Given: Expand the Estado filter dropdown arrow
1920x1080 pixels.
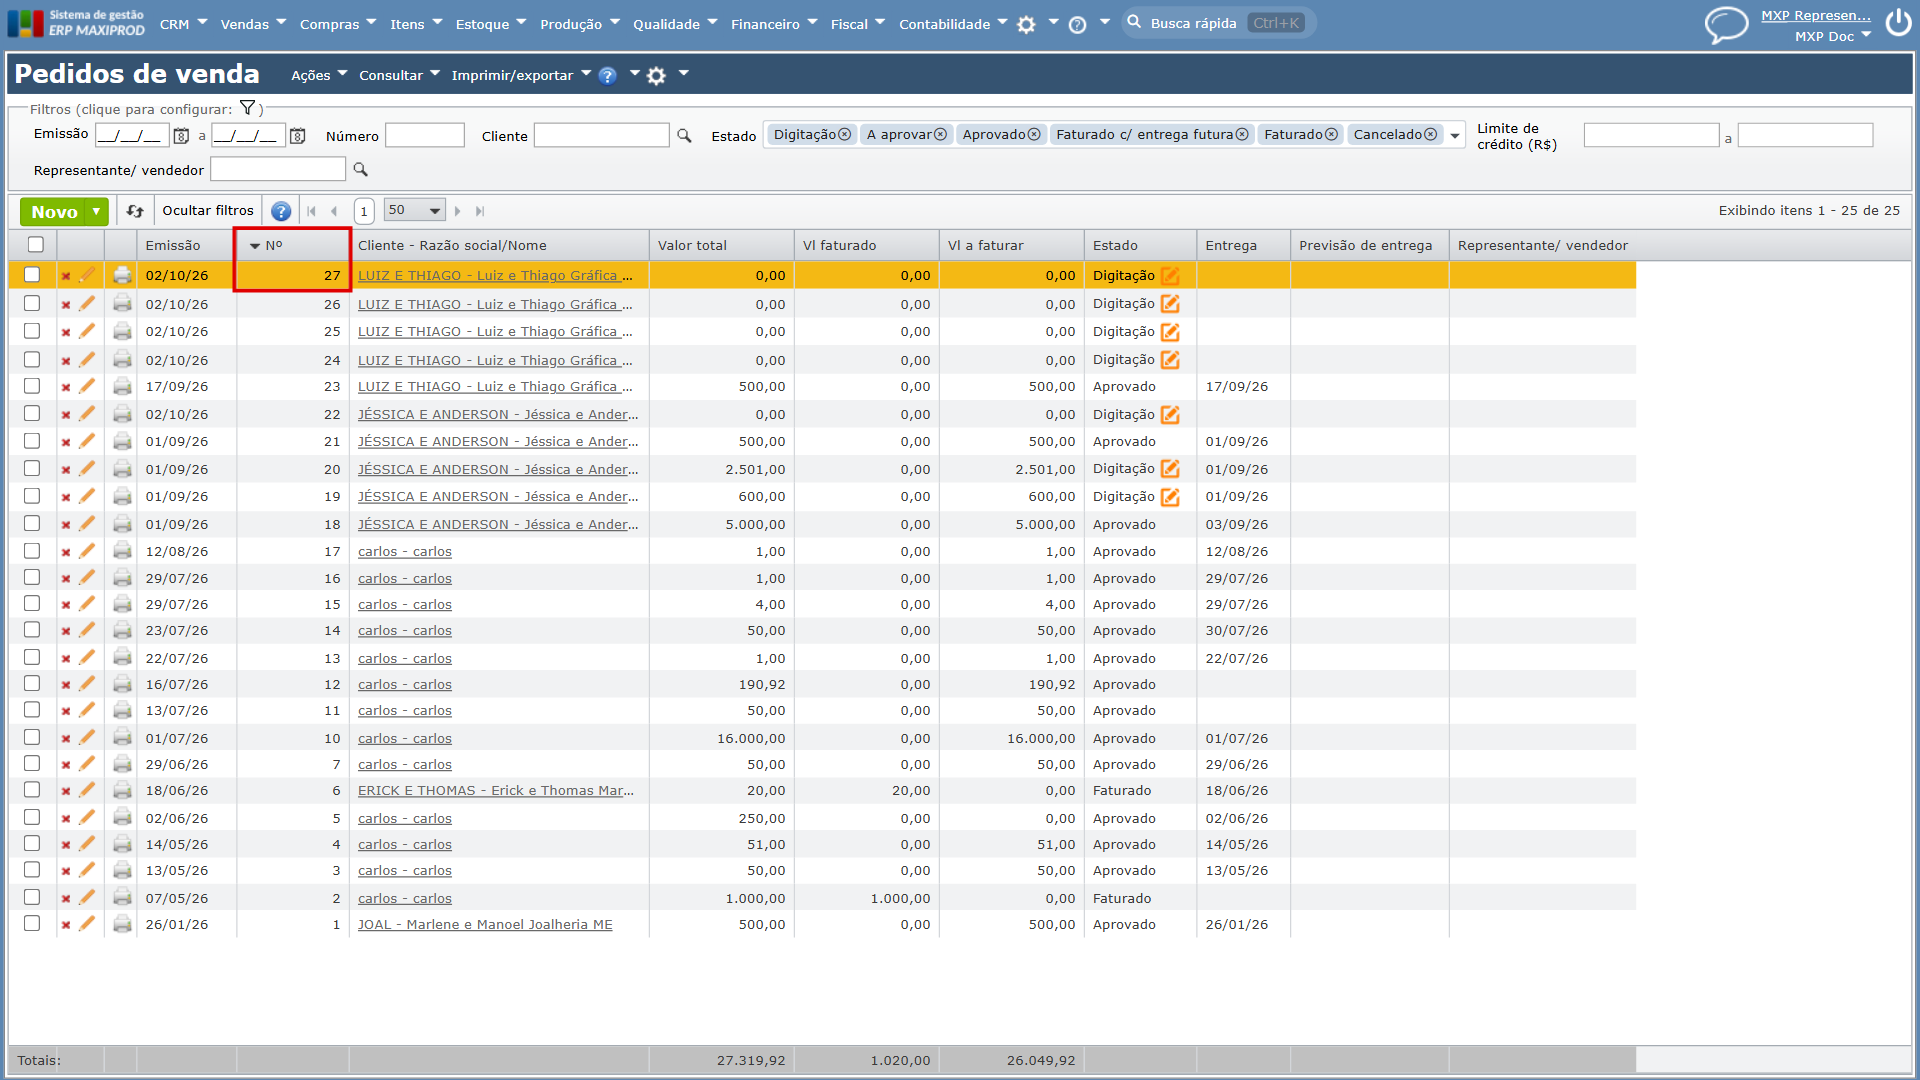Looking at the screenshot, I should click(x=1455, y=135).
